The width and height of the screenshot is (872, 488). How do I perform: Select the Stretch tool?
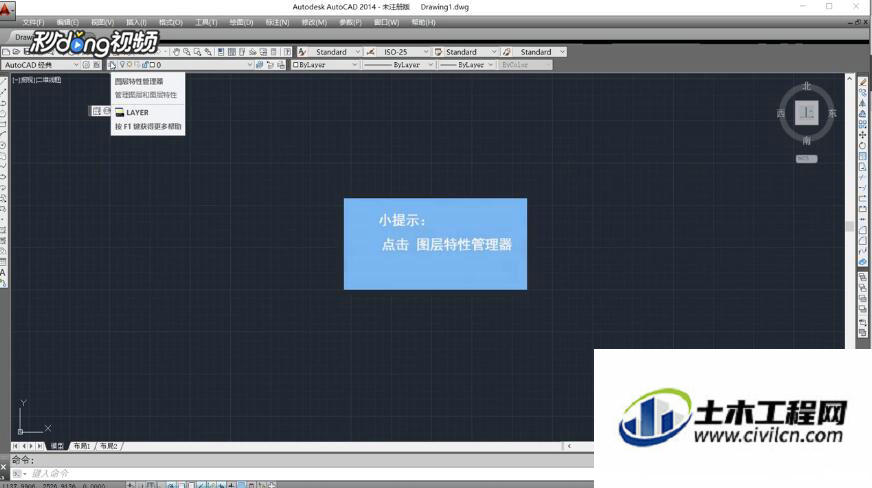863,167
